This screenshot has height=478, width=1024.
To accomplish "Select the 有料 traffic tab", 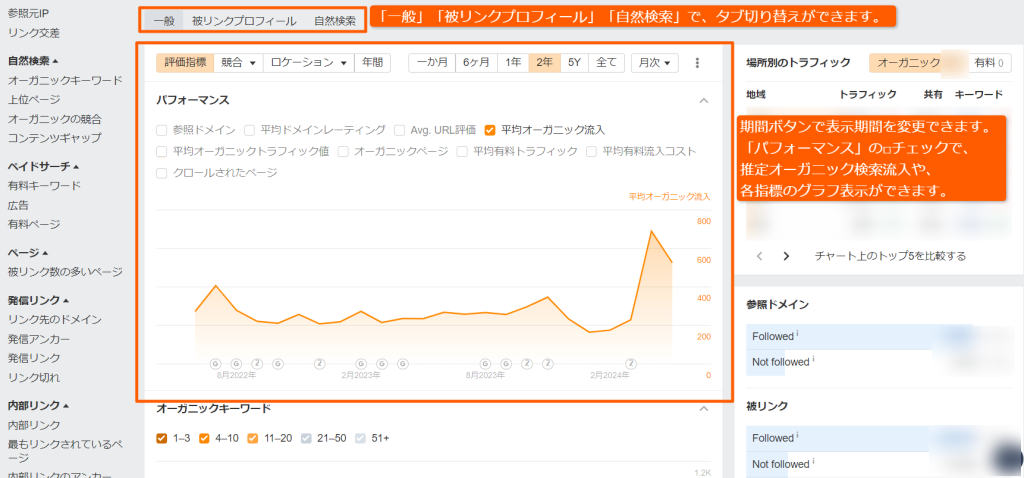I will pos(990,62).
